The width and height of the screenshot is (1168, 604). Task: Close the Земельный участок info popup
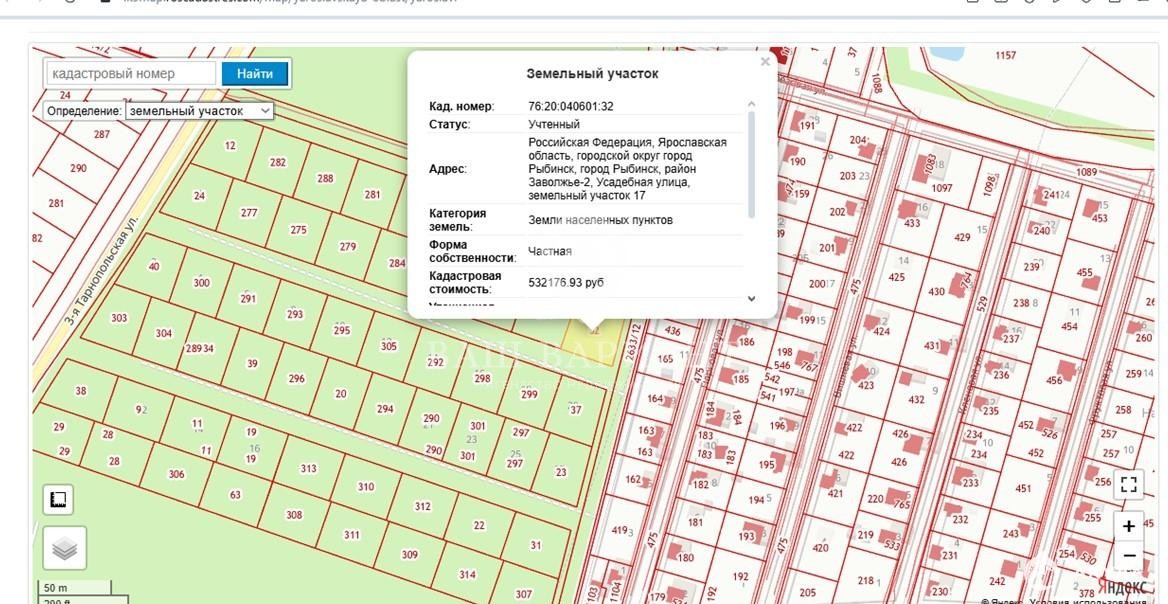tap(765, 62)
